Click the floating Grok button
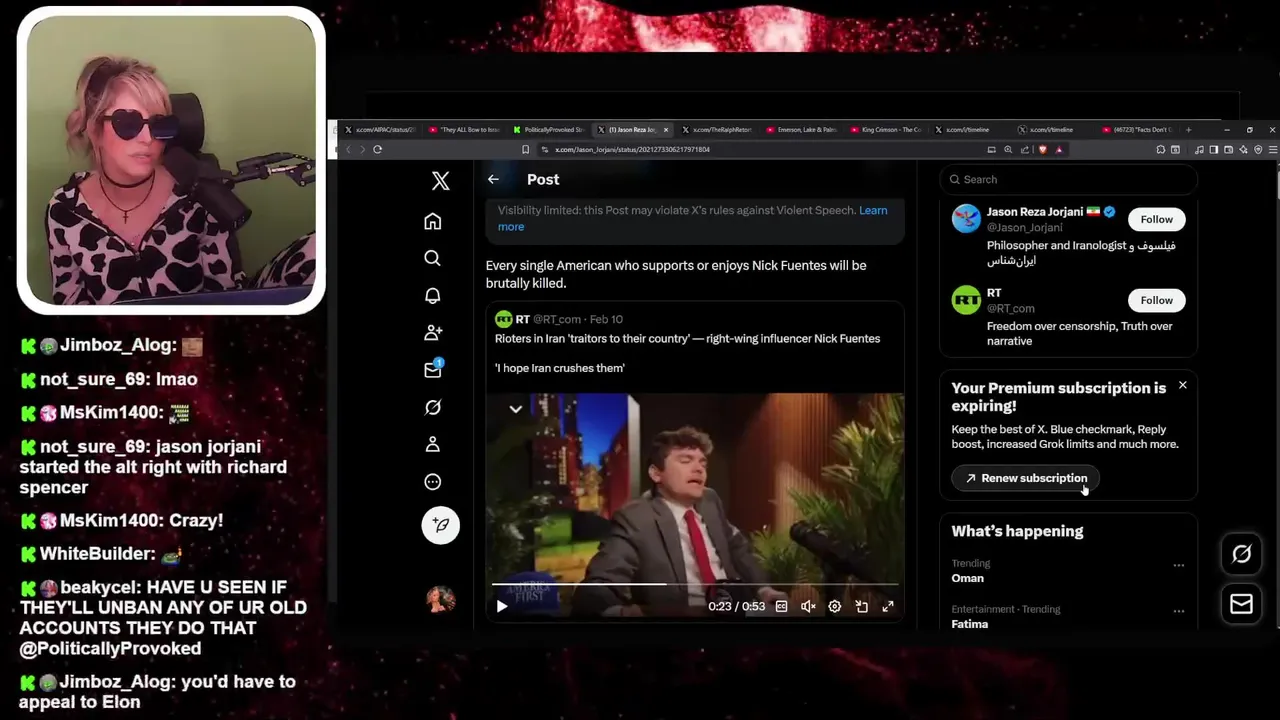The width and height of the screenshot is (1280, 720). point(1241,553)
